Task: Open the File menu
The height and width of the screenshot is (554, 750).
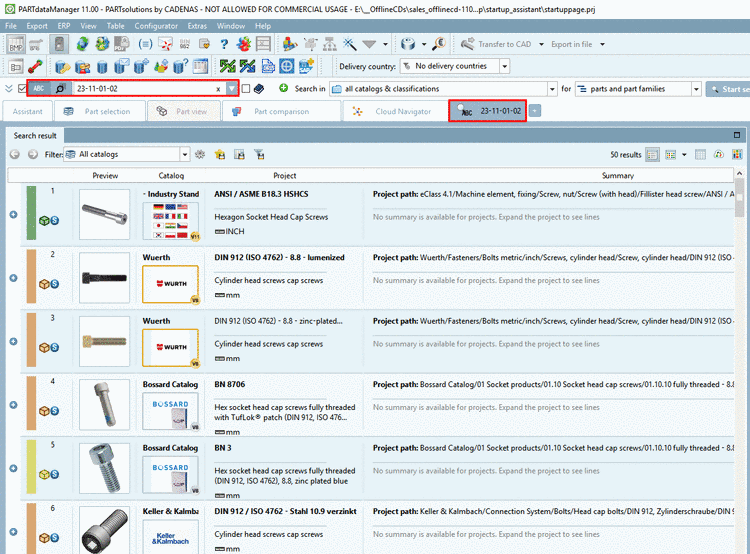Action: click(11, 26)
